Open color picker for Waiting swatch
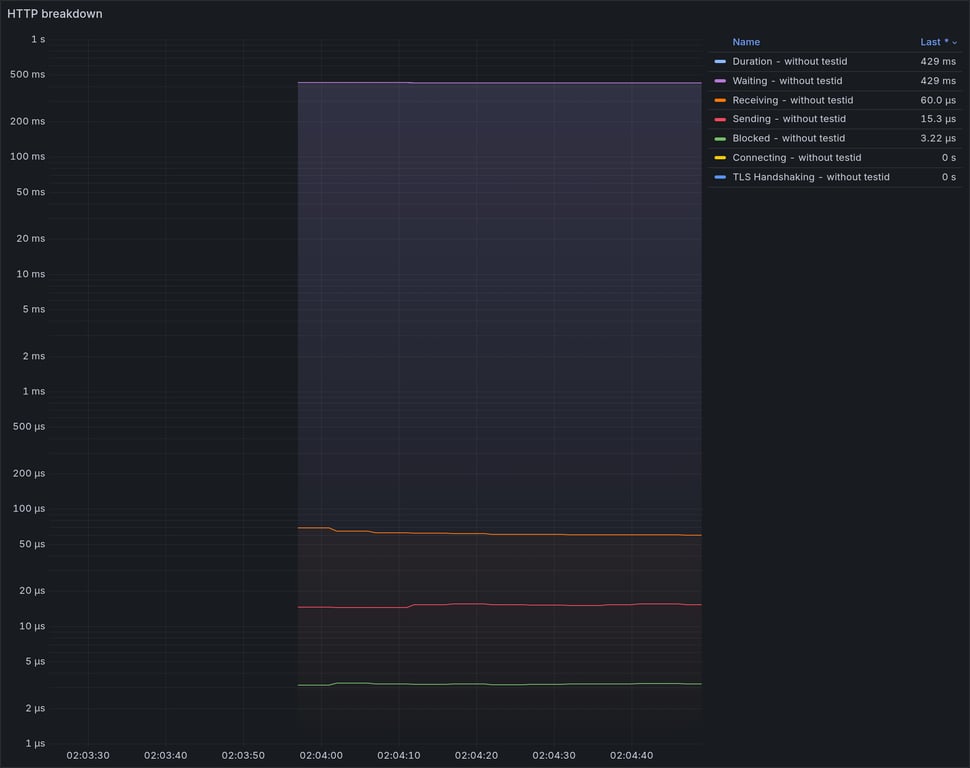This screenshot has width=970, height=768. tap(719, 80)
